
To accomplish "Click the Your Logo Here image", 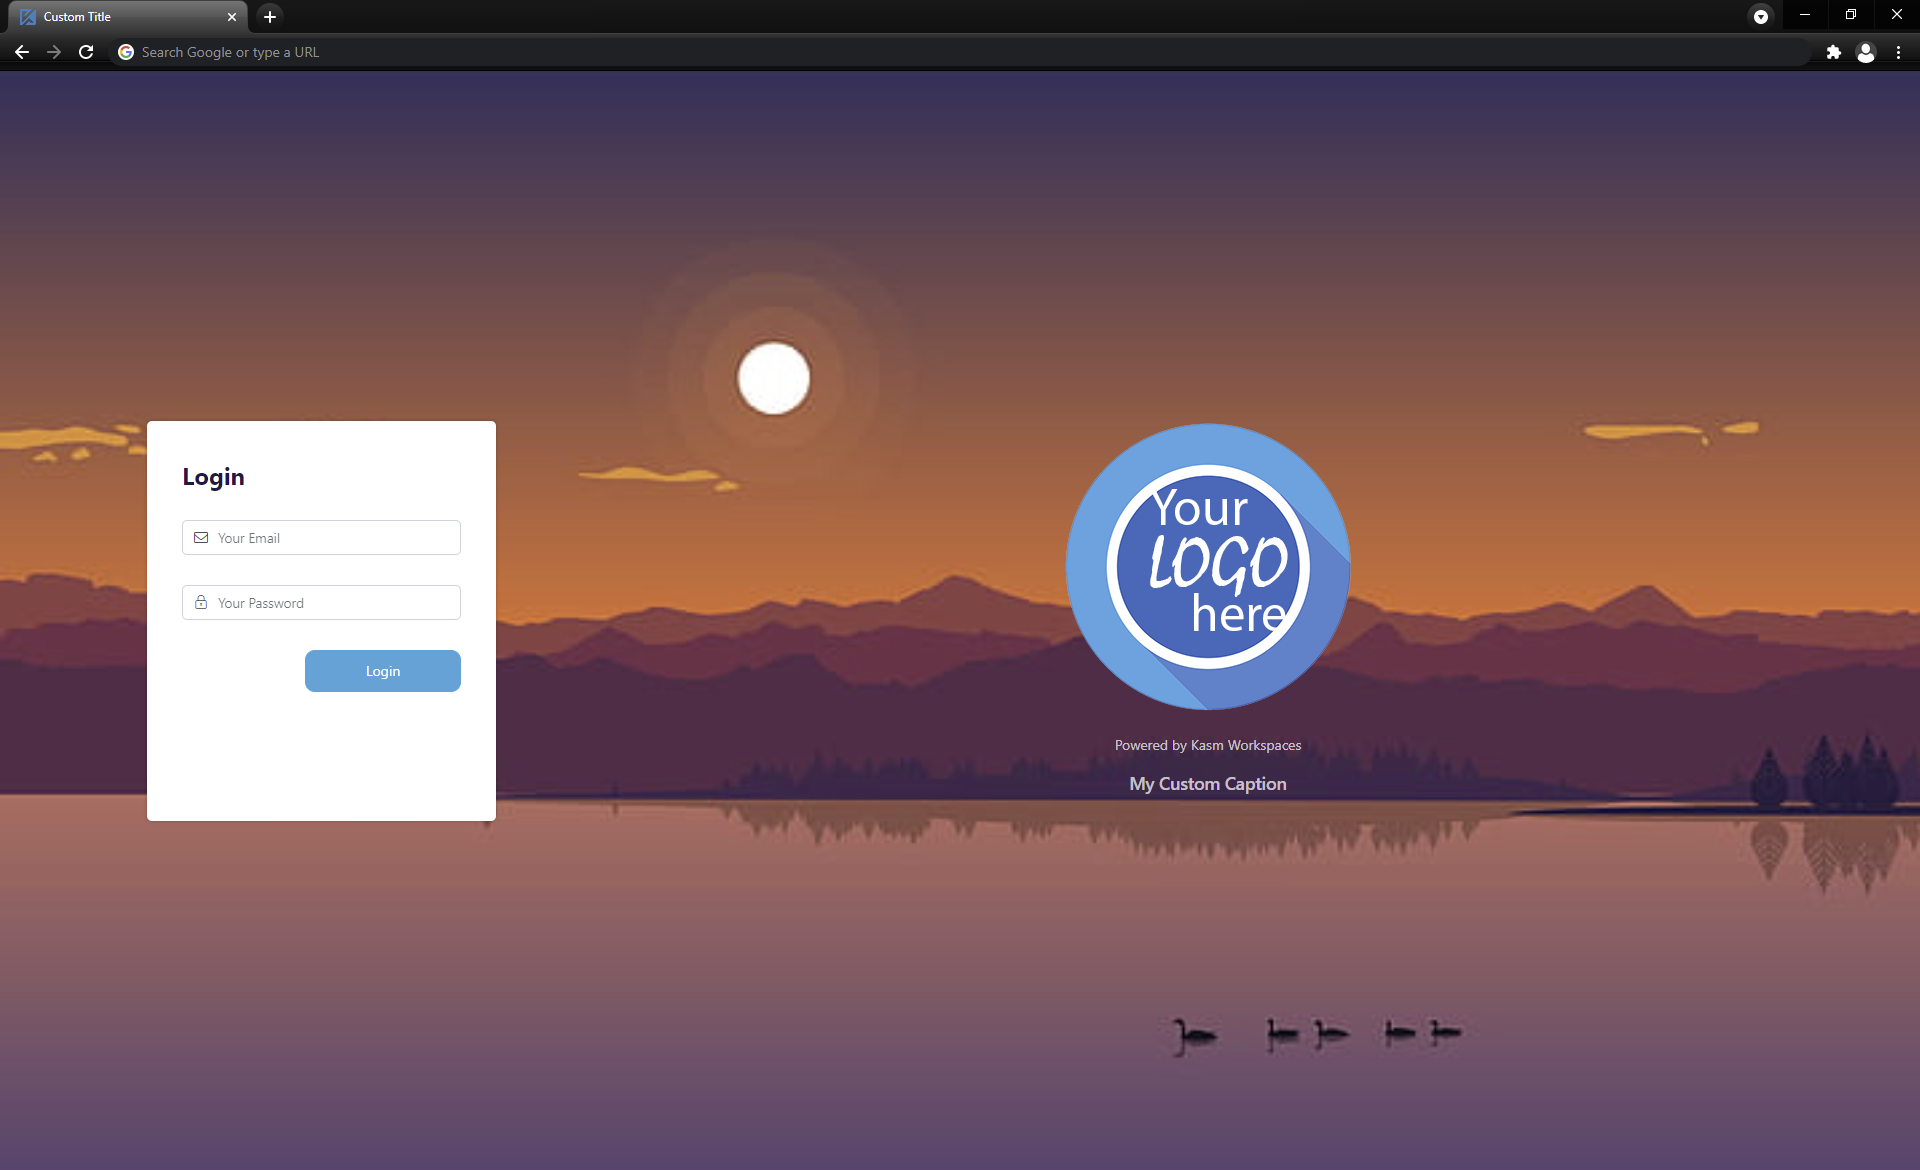I will pos(1208,566).
